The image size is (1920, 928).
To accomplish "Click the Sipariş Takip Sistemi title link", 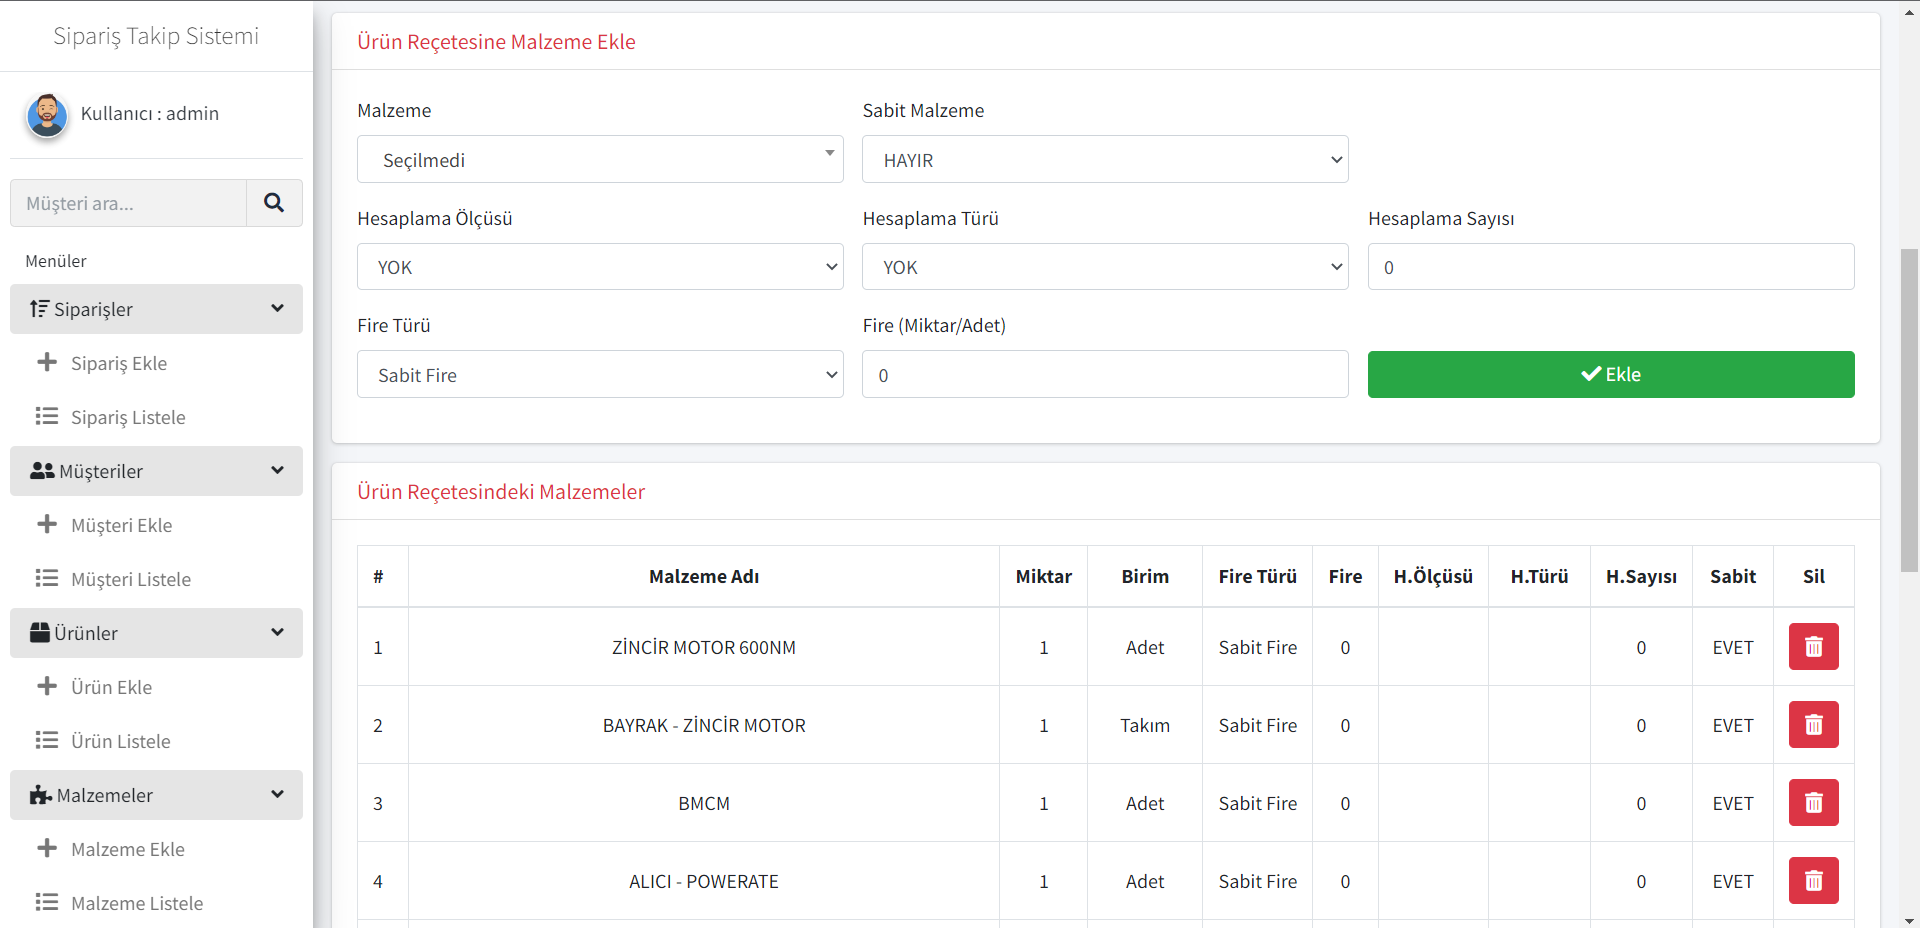I will click(x=156, y=36).
